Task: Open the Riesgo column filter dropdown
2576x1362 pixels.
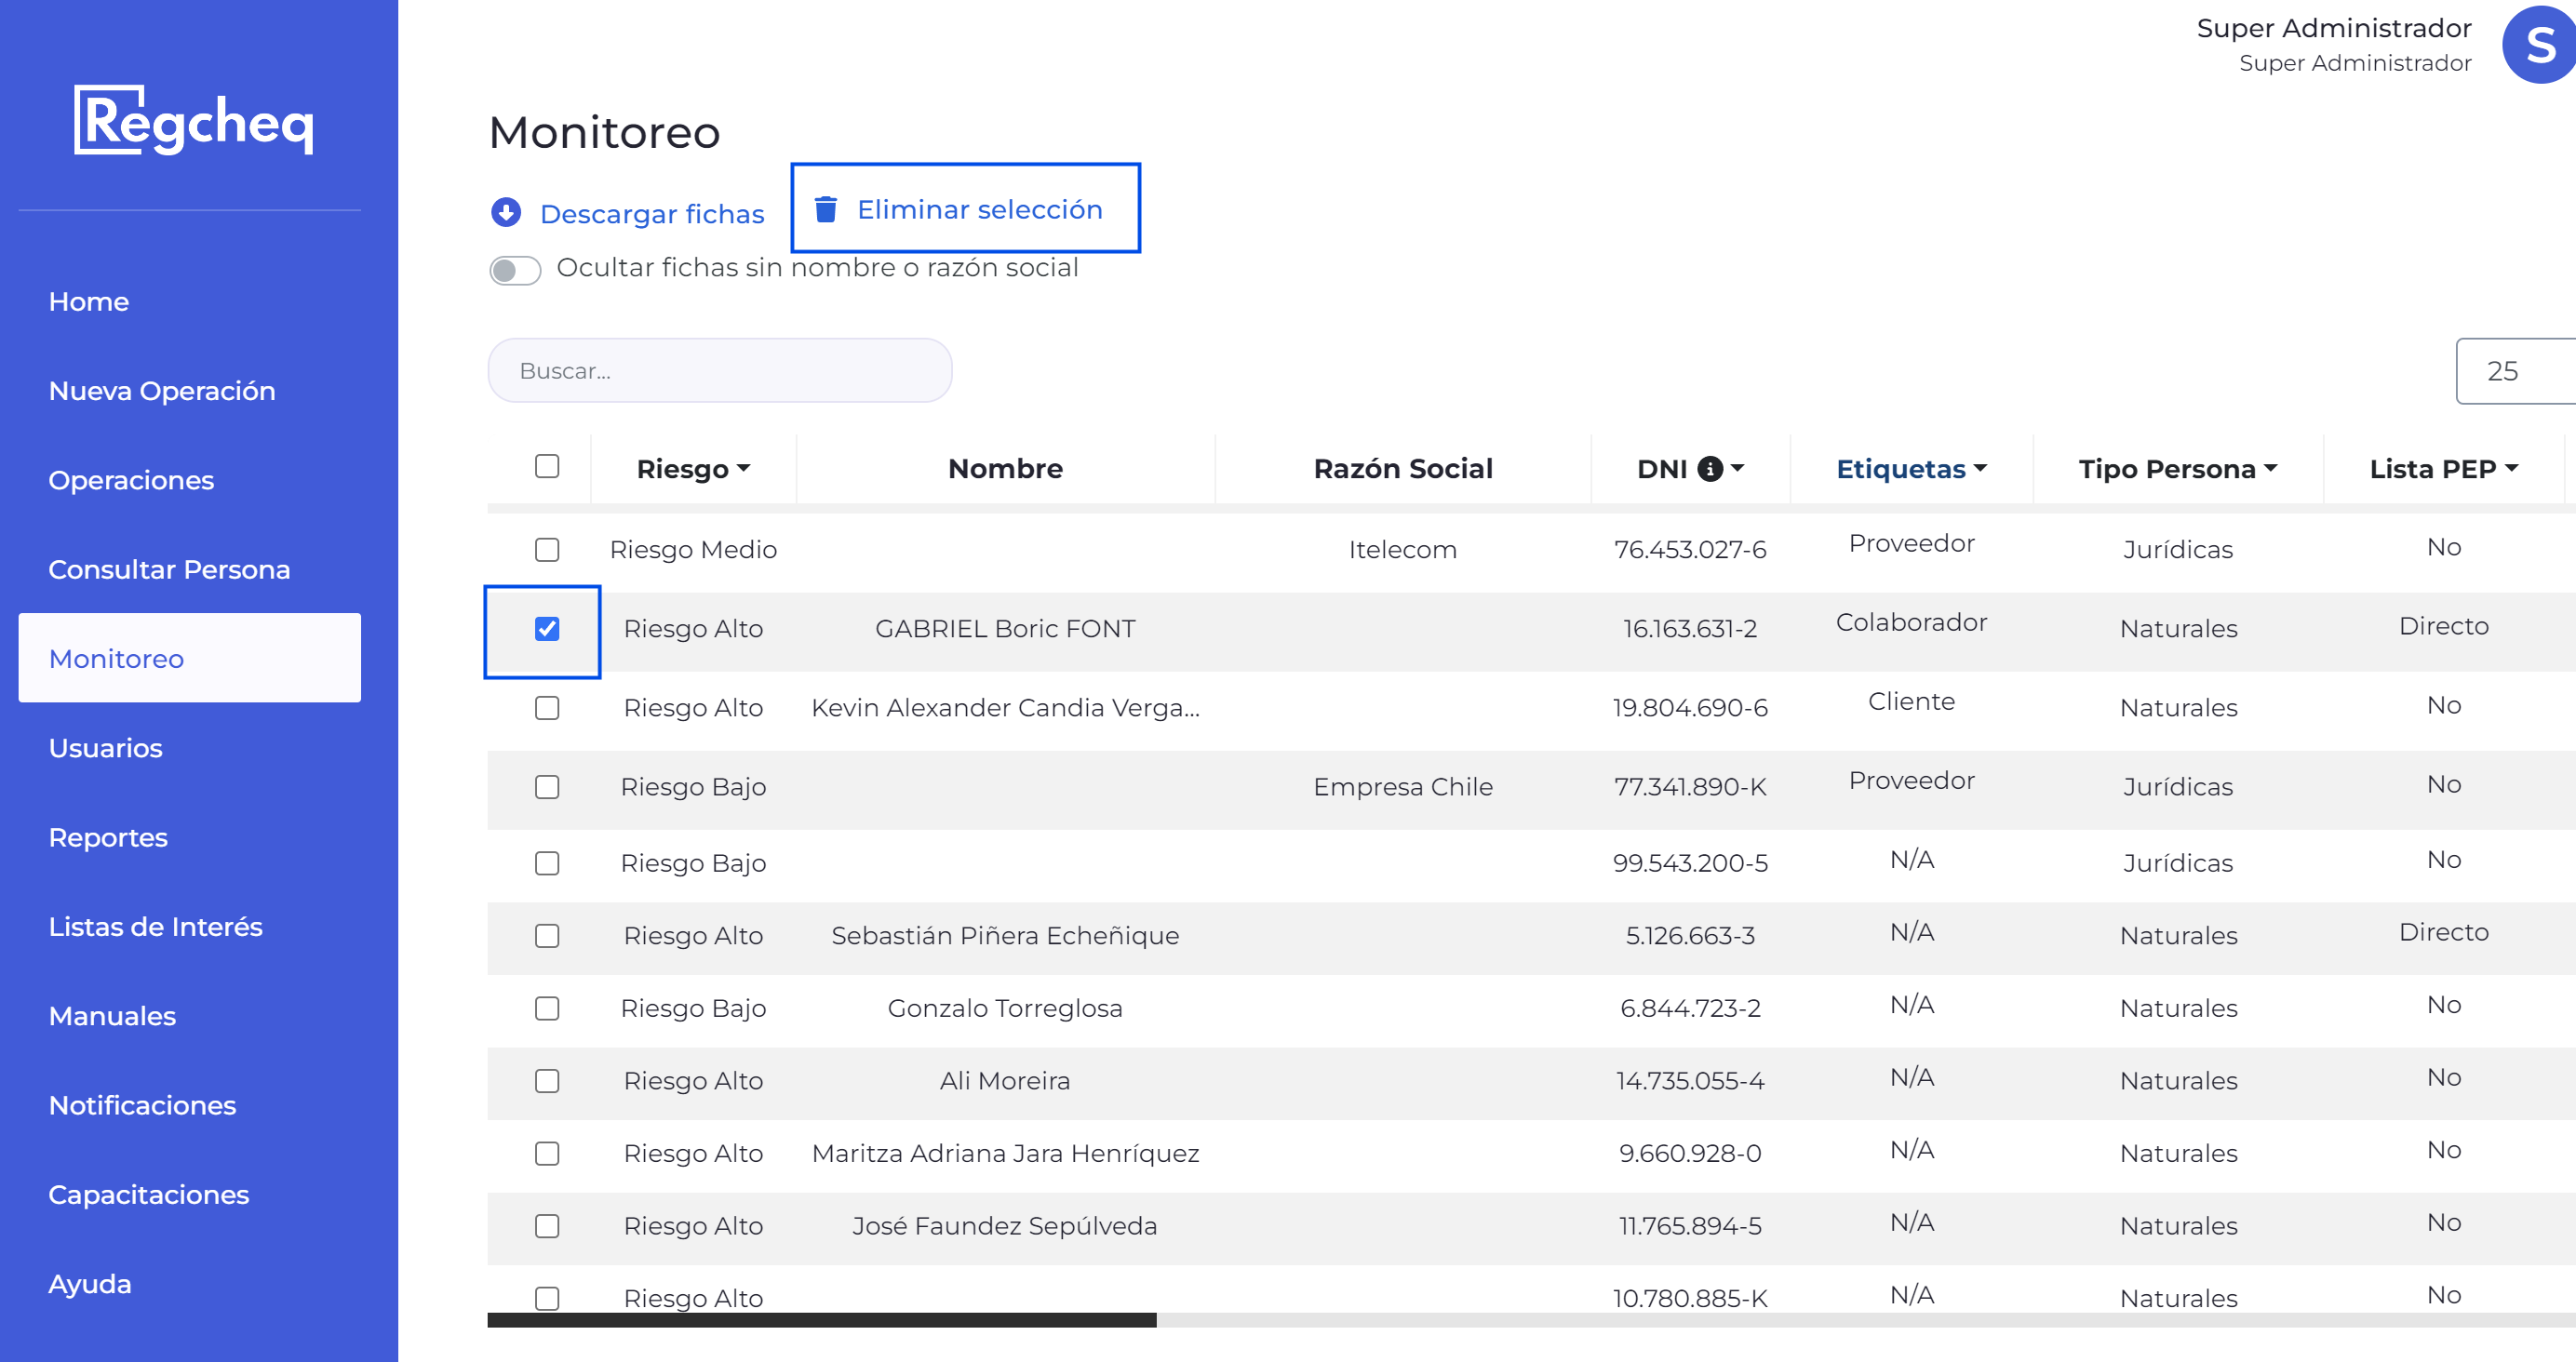Action: click(743, 468)
